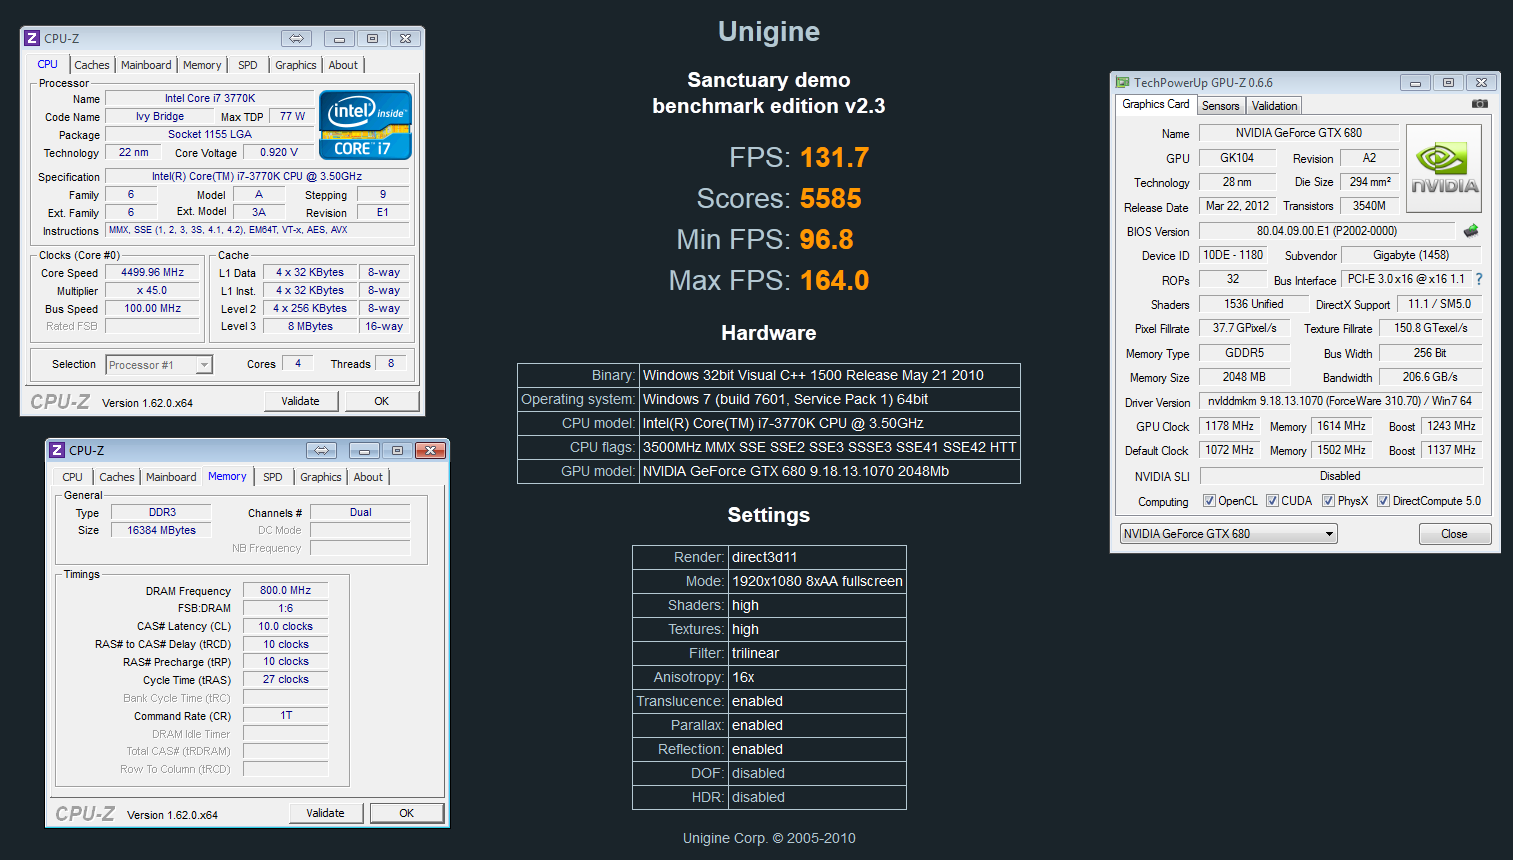
Task: Maximize the GPU-Z window
Action: (1448, 82)
